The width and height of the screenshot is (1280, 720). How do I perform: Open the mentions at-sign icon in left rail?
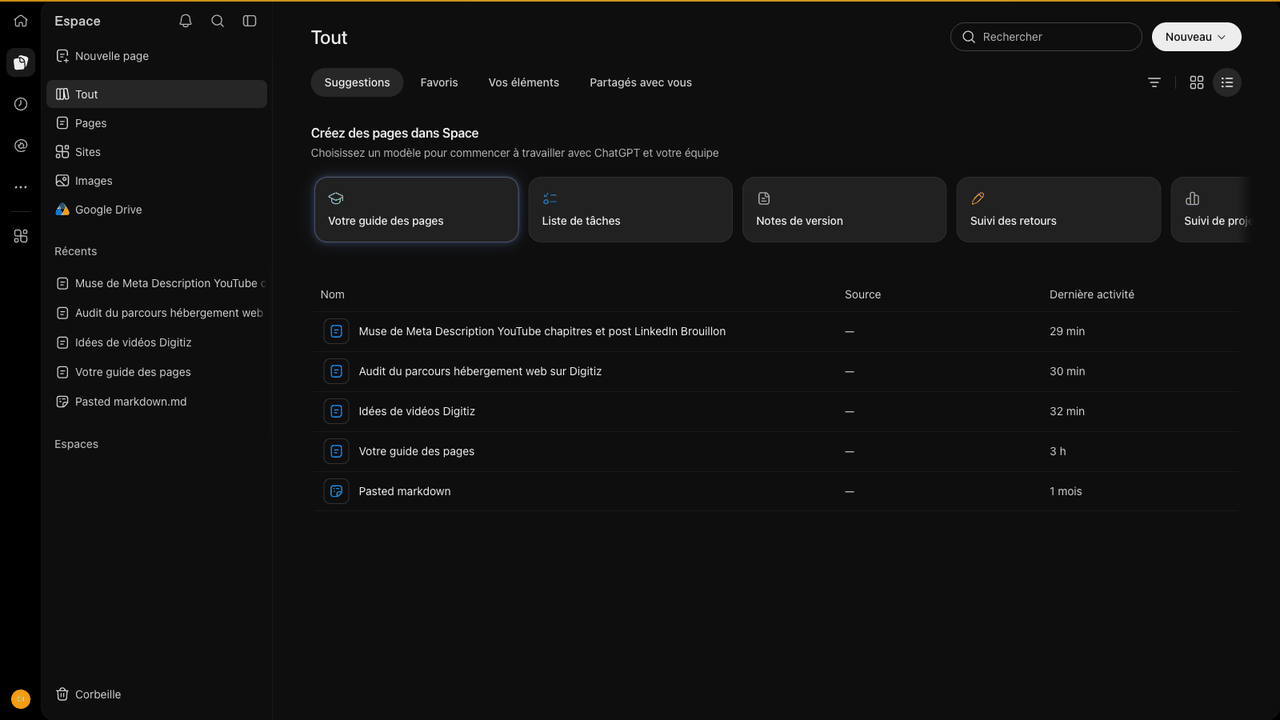[20, 146]
